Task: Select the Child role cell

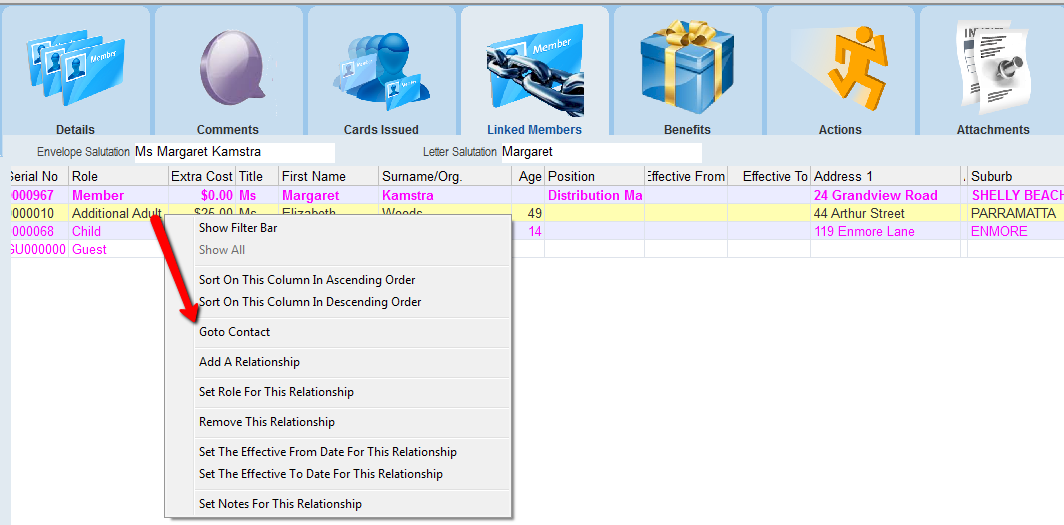Action: pos(119,231)
